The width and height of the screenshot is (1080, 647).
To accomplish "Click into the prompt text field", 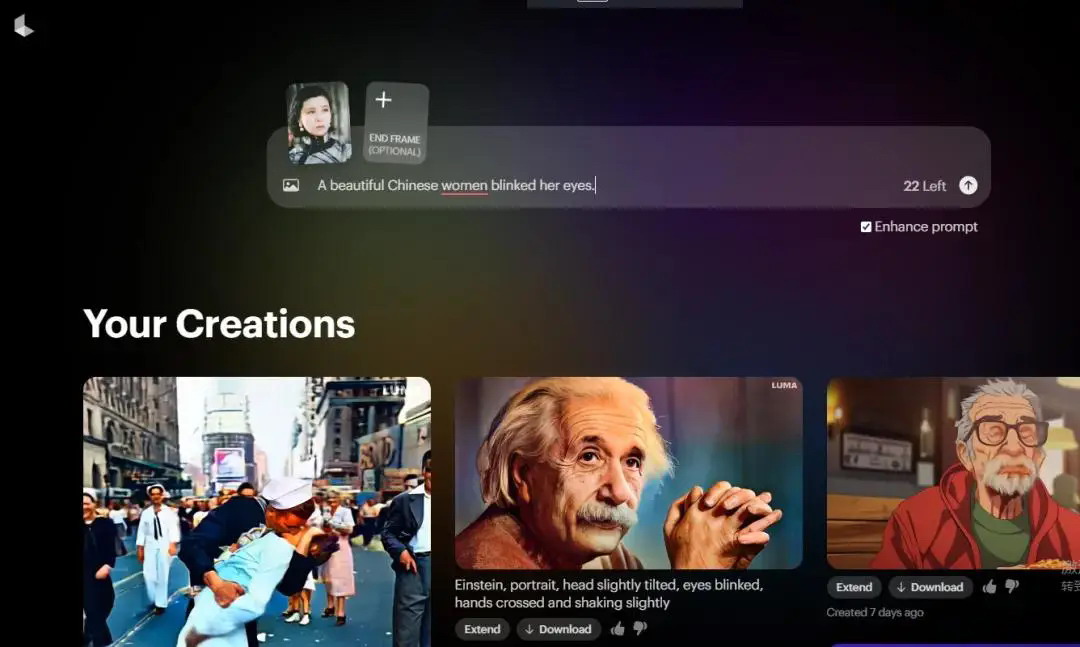I will click(x=600, y=185).
